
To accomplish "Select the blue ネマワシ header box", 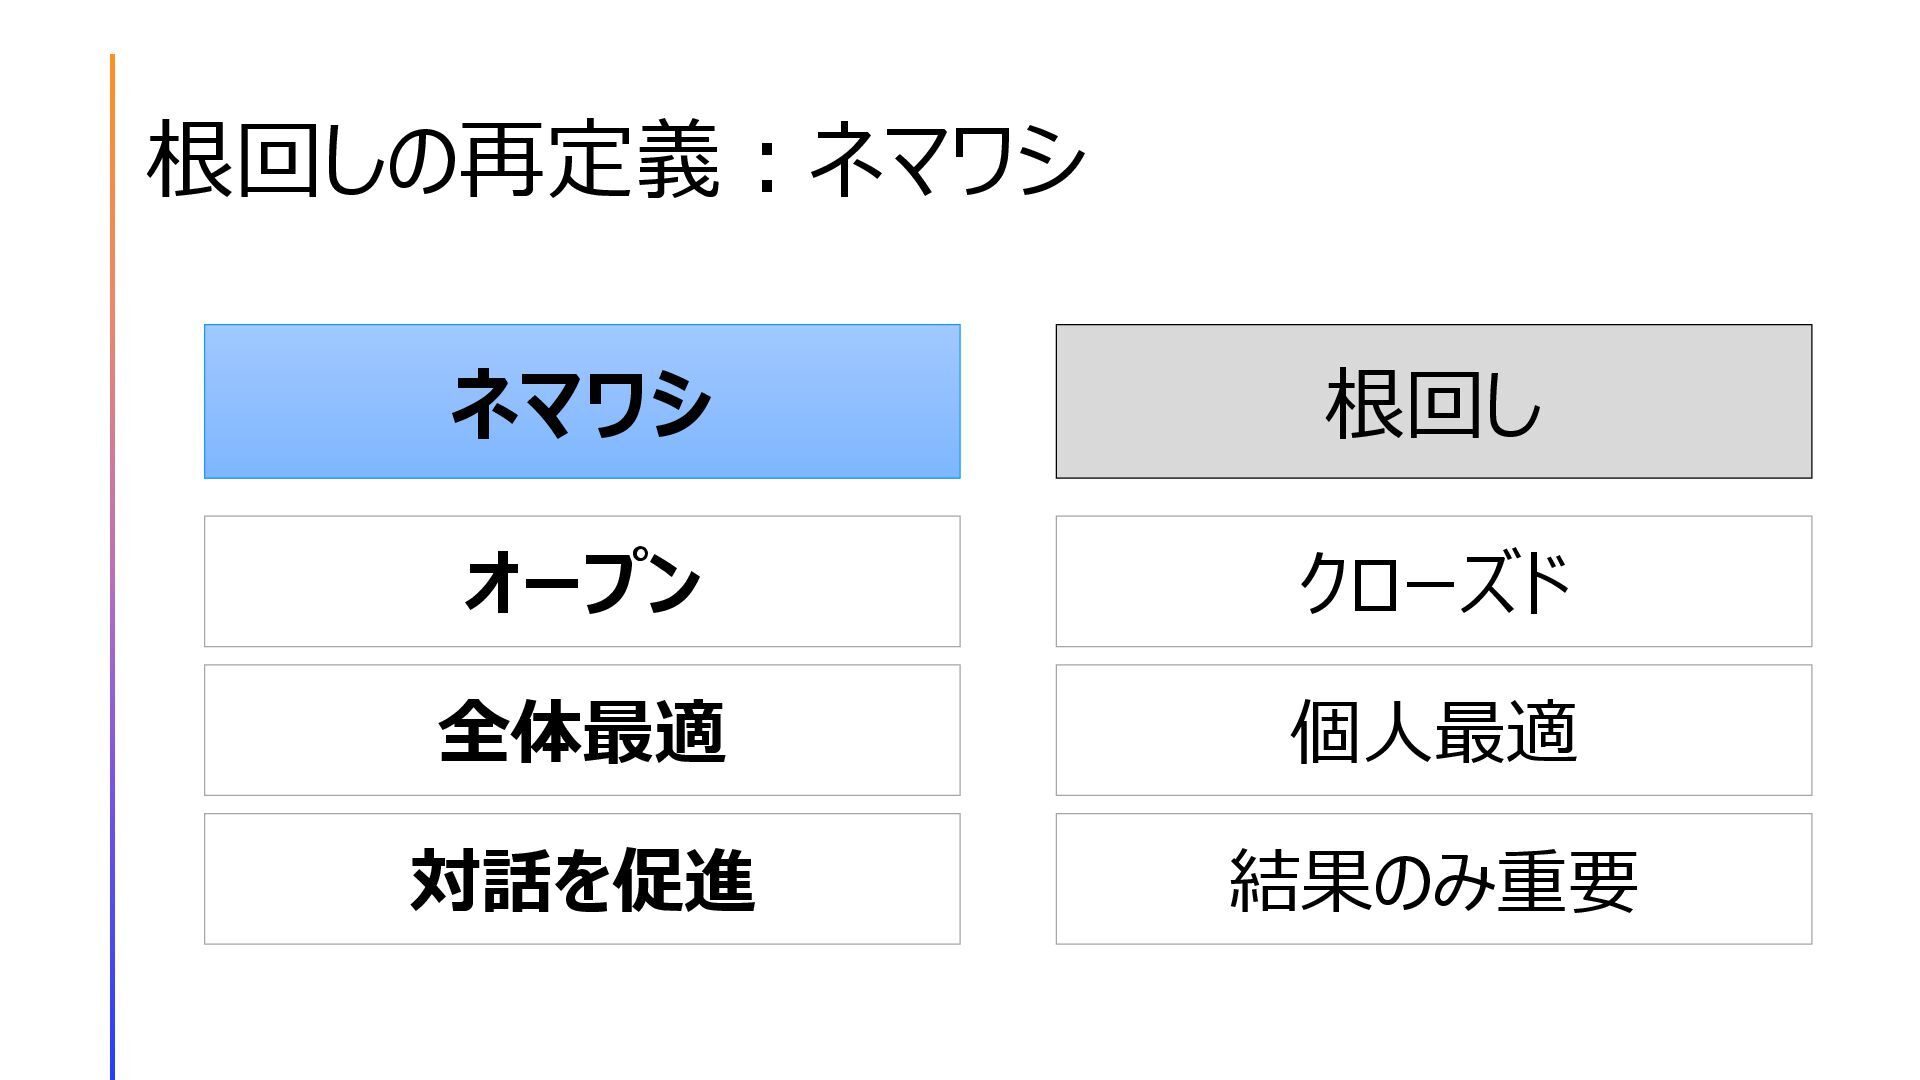I will (x=582, y=401).
